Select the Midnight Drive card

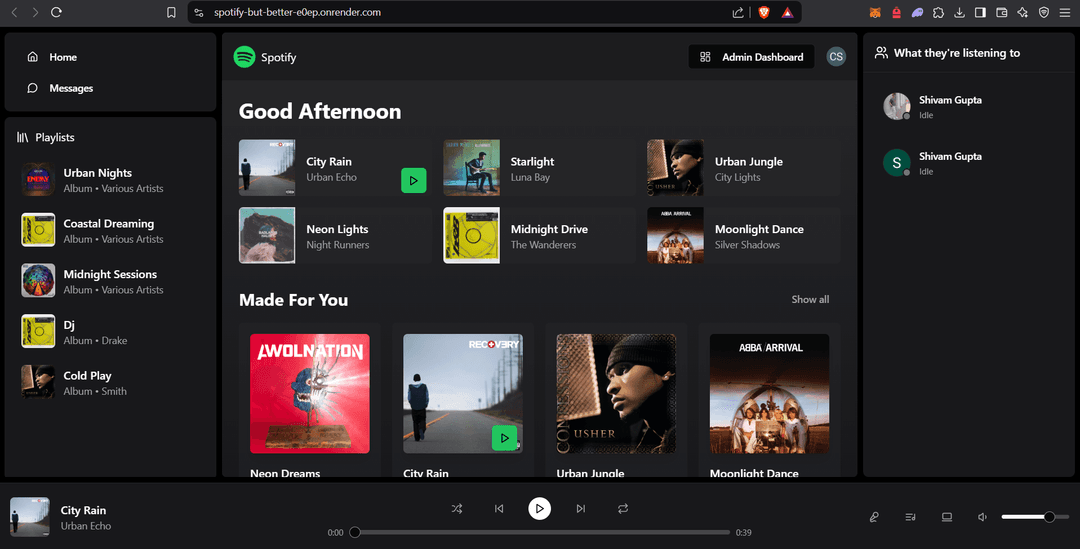tap(539, 236)
